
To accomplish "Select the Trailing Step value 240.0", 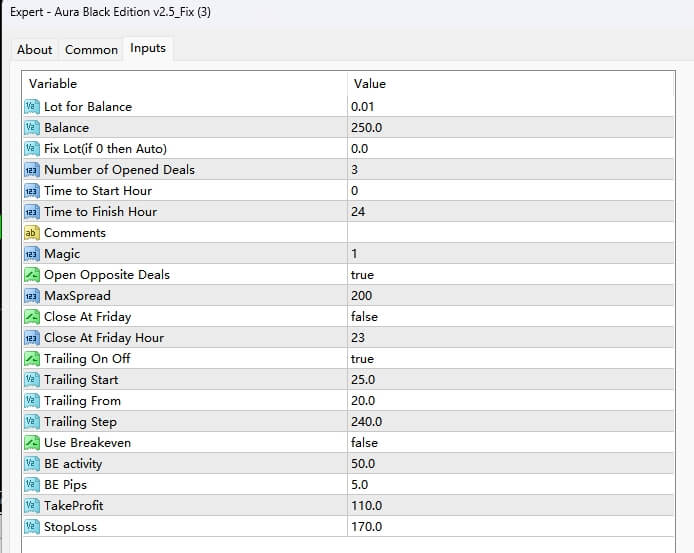I will pos(367,422).
